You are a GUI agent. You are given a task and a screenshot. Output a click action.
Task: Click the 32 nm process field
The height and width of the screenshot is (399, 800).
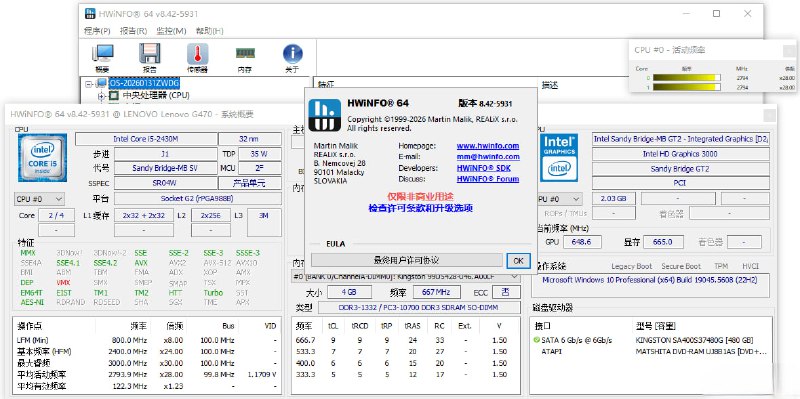pos(250,139)
